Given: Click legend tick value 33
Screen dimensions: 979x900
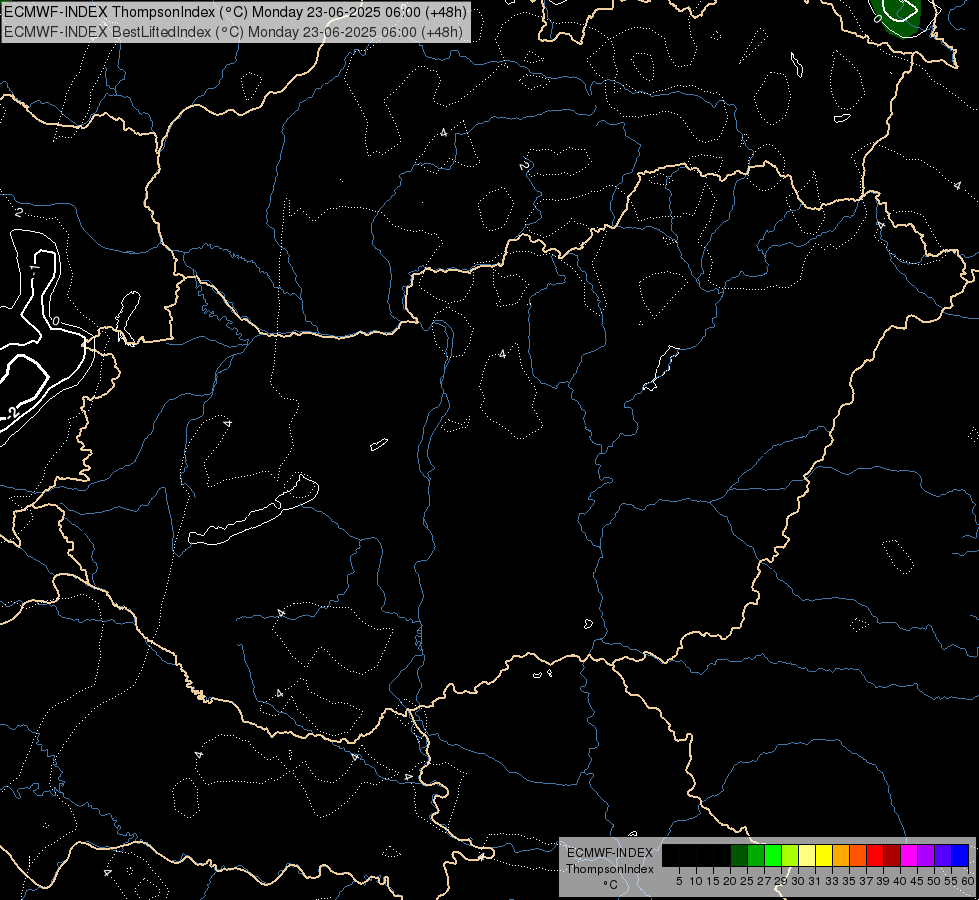Looking at the screenshot, I should click(832, 881).
